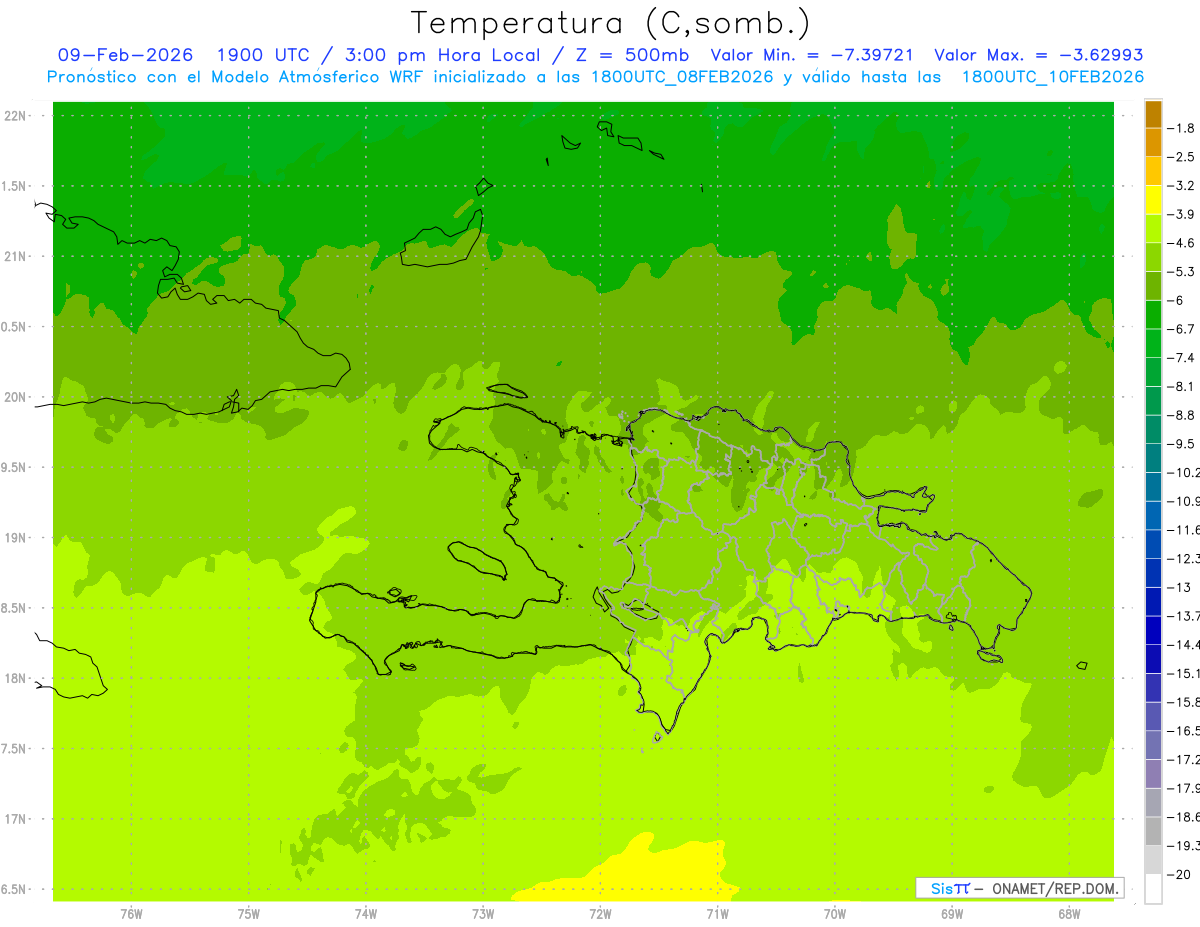Screen dimensions: 1200x927
Task: Click the 22N latitude label
Action: click(x=16, y=116)
